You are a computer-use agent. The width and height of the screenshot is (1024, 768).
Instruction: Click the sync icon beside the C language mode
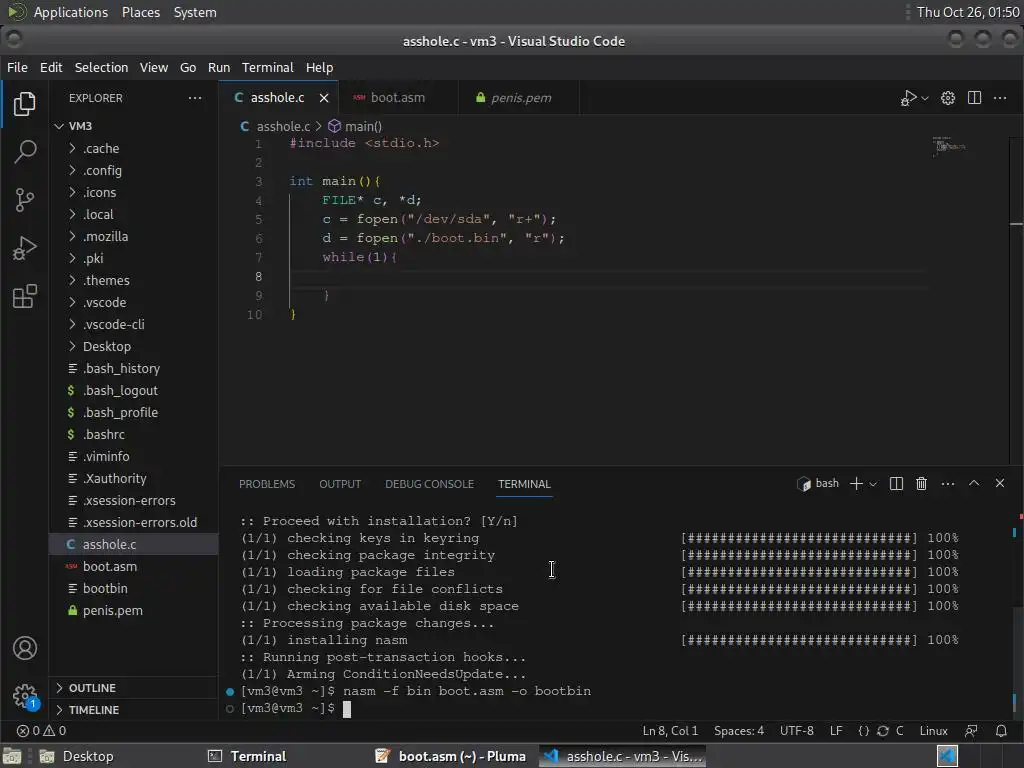click(x=883, y=731)
